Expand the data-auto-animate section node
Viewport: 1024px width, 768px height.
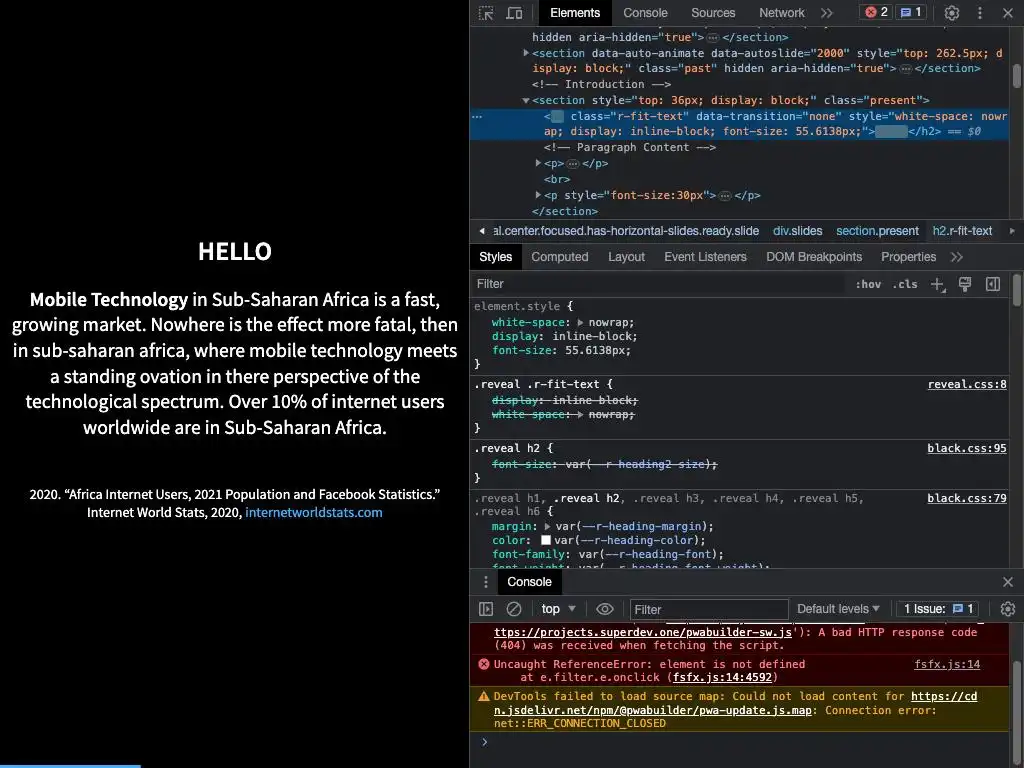tap(526, 53)
